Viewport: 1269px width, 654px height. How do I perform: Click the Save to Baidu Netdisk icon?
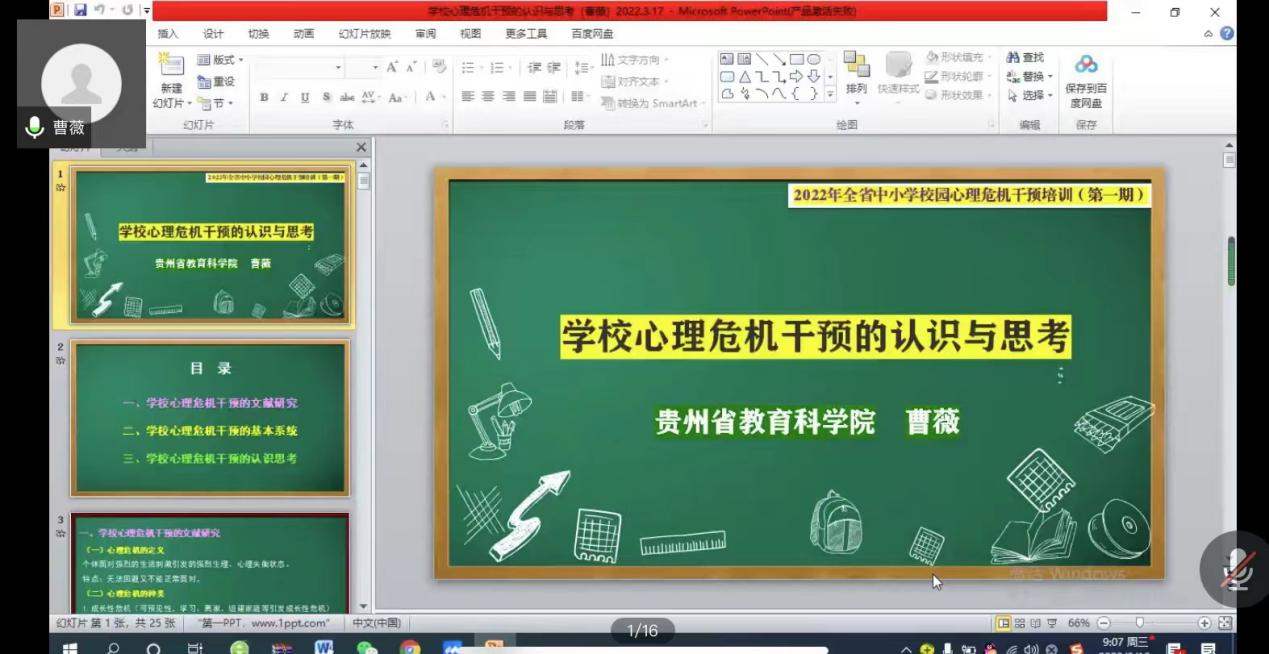coord(1086,66)
